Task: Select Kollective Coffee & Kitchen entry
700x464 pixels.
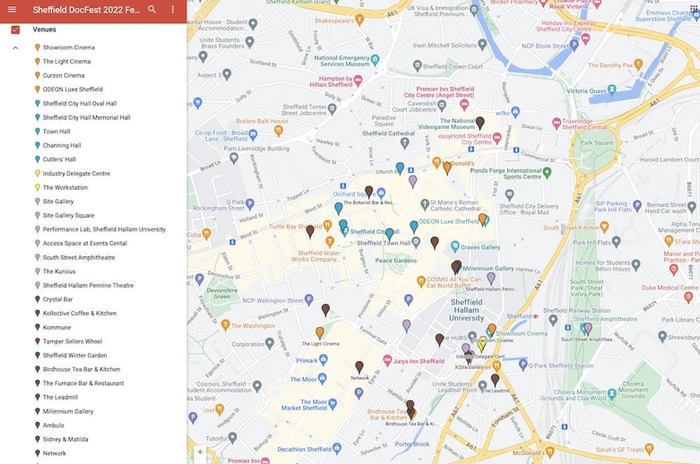Action: [x=79, y=314]
